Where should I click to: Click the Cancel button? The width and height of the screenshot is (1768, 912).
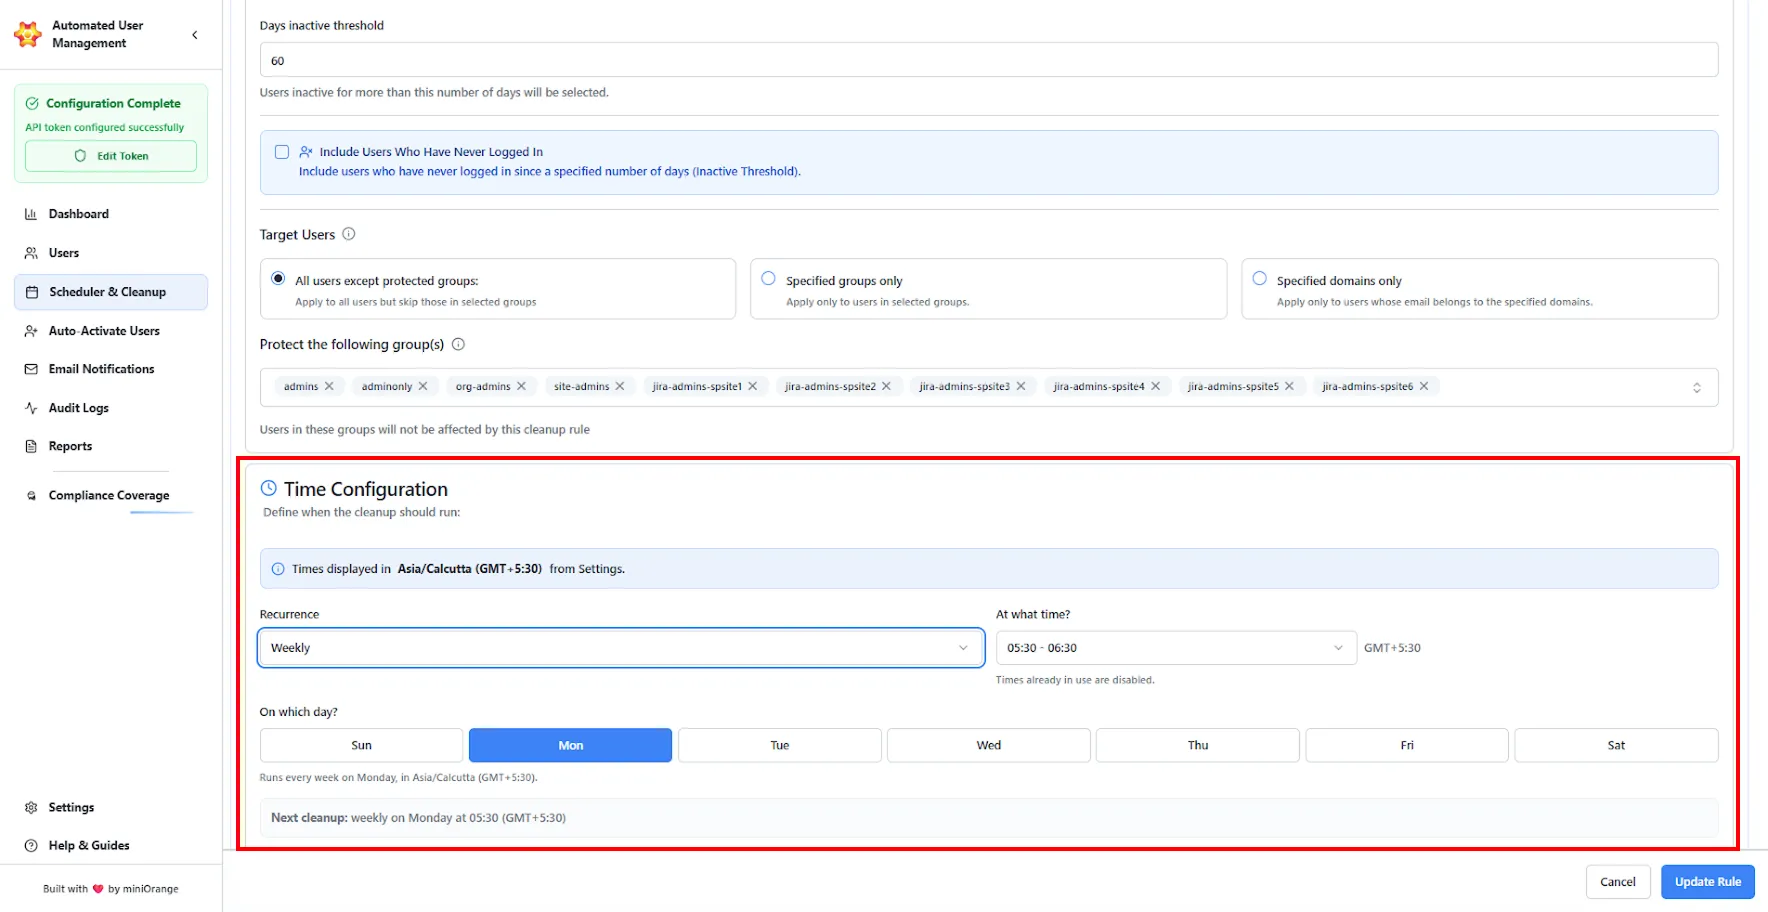coord(1618,882)
